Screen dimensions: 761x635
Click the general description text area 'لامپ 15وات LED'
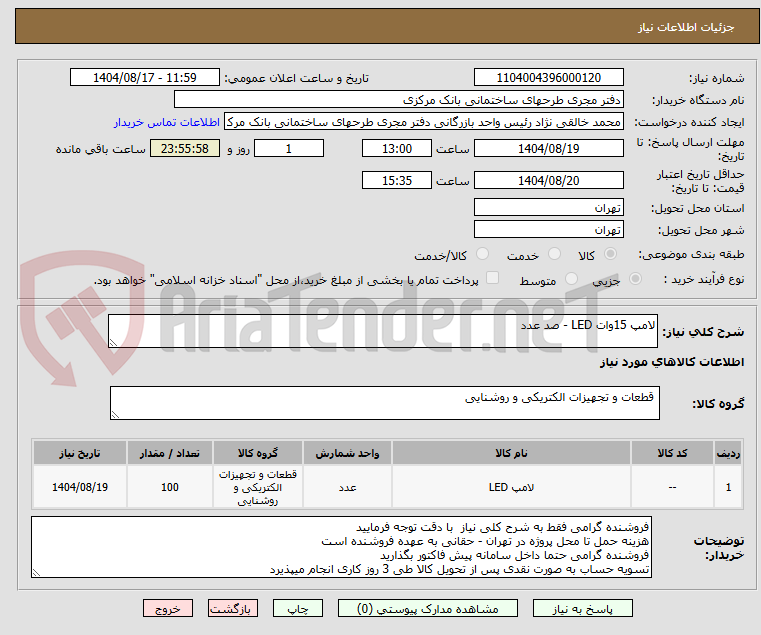click(x=383, y=331)
